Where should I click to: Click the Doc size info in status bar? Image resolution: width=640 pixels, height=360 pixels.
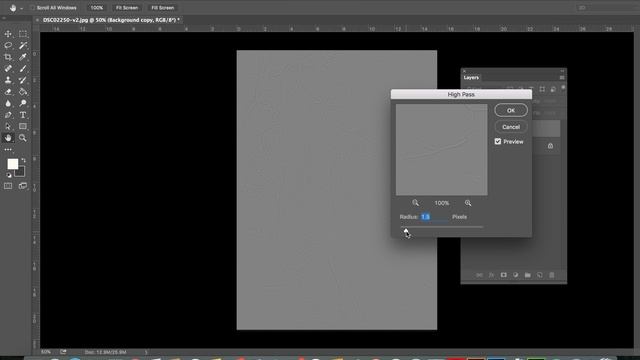coord(105,352)
